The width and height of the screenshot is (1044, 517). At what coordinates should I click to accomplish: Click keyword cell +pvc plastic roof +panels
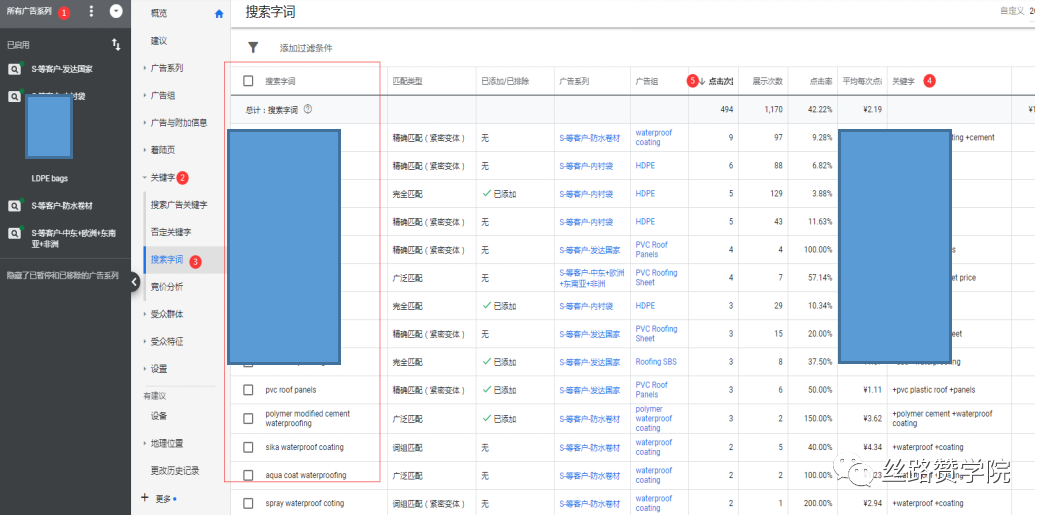click(933, 390)
